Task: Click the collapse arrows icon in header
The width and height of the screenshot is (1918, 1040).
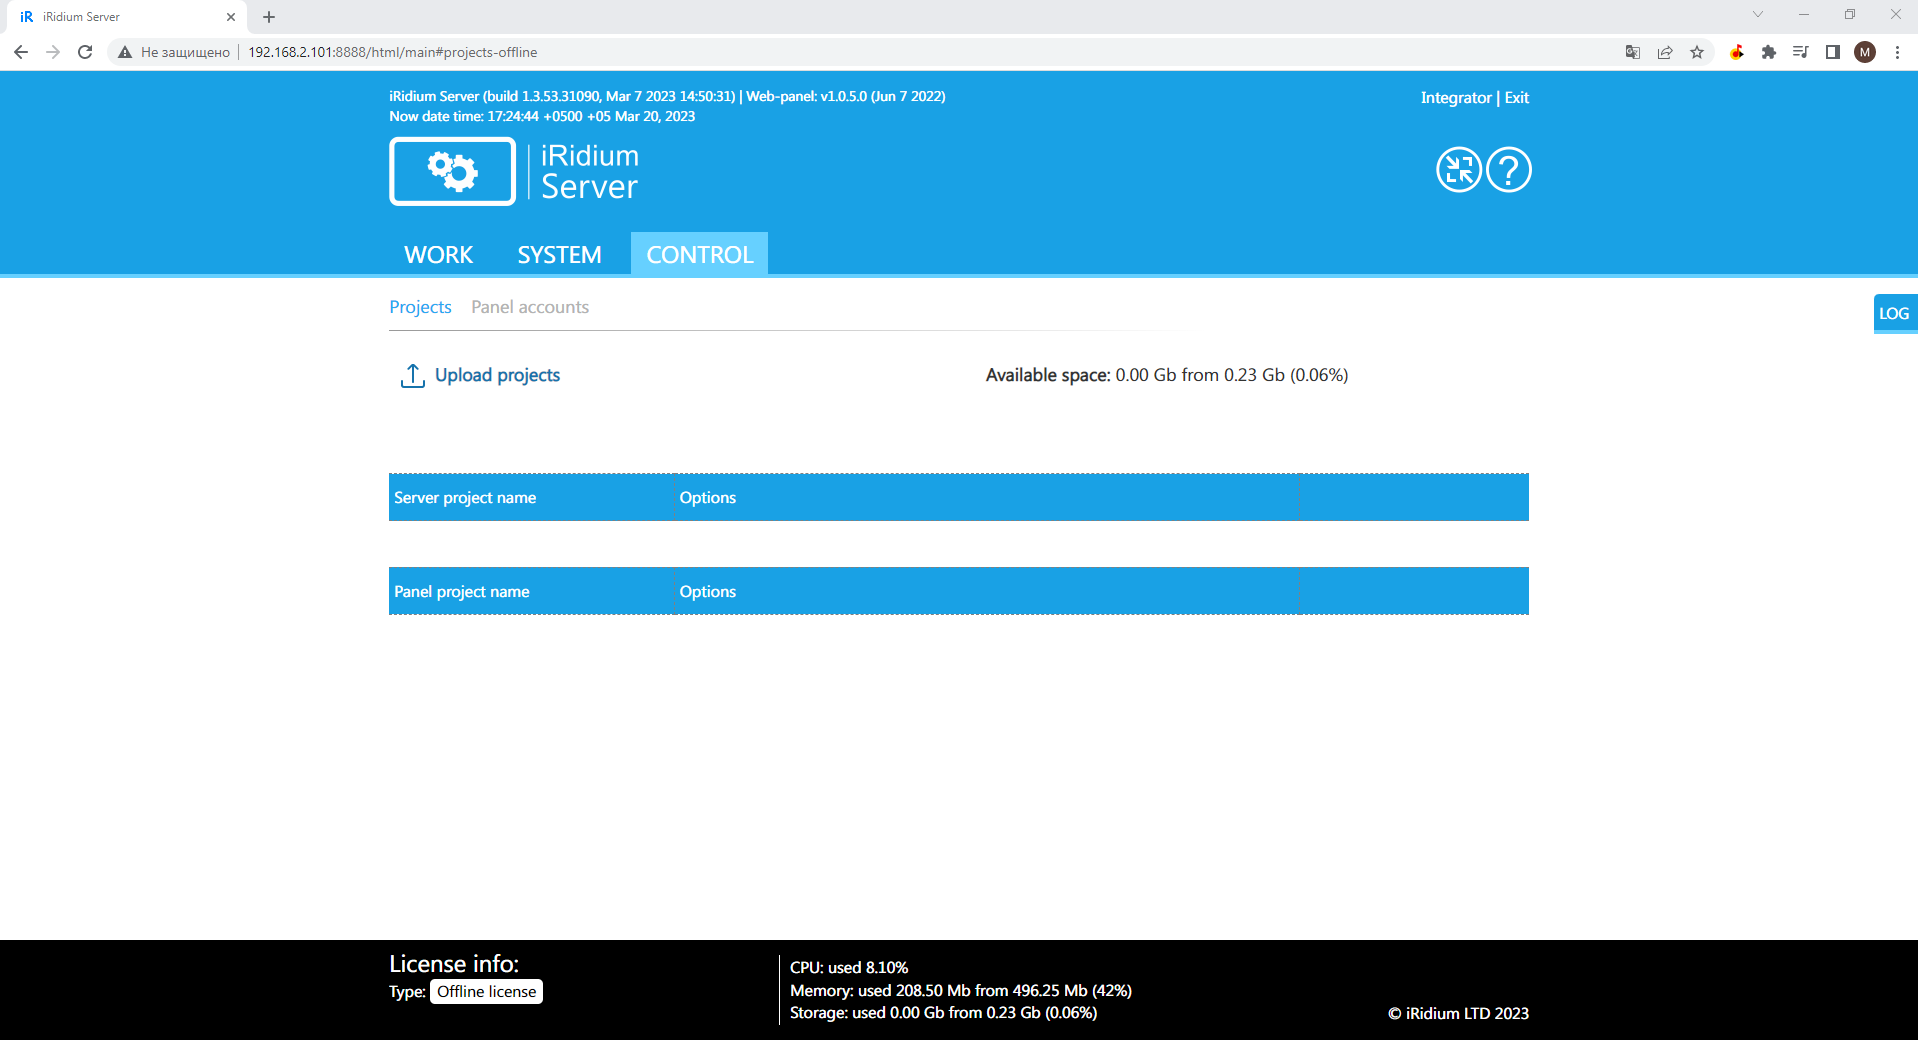Action: pyautogui.click(x=1458, y=170)
